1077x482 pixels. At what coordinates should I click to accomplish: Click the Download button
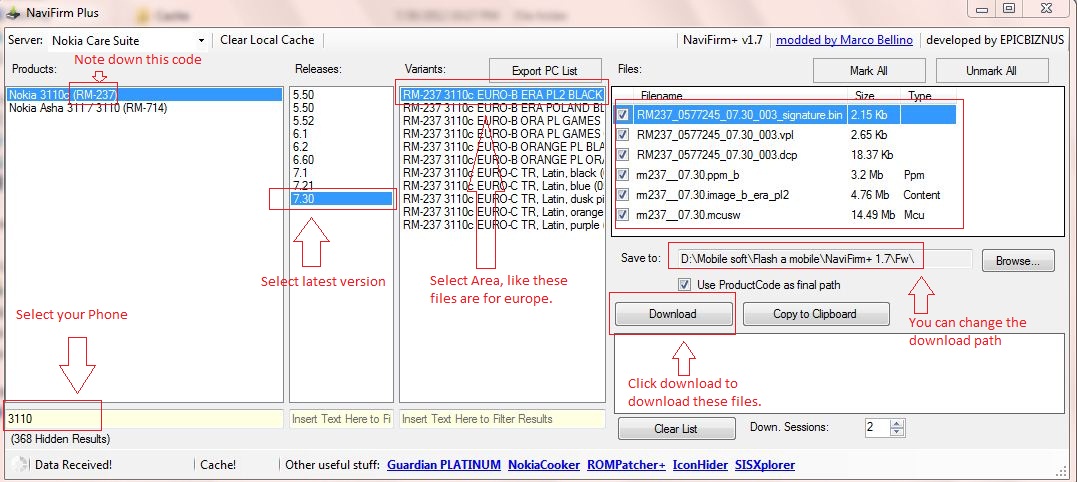pos(672,314)
